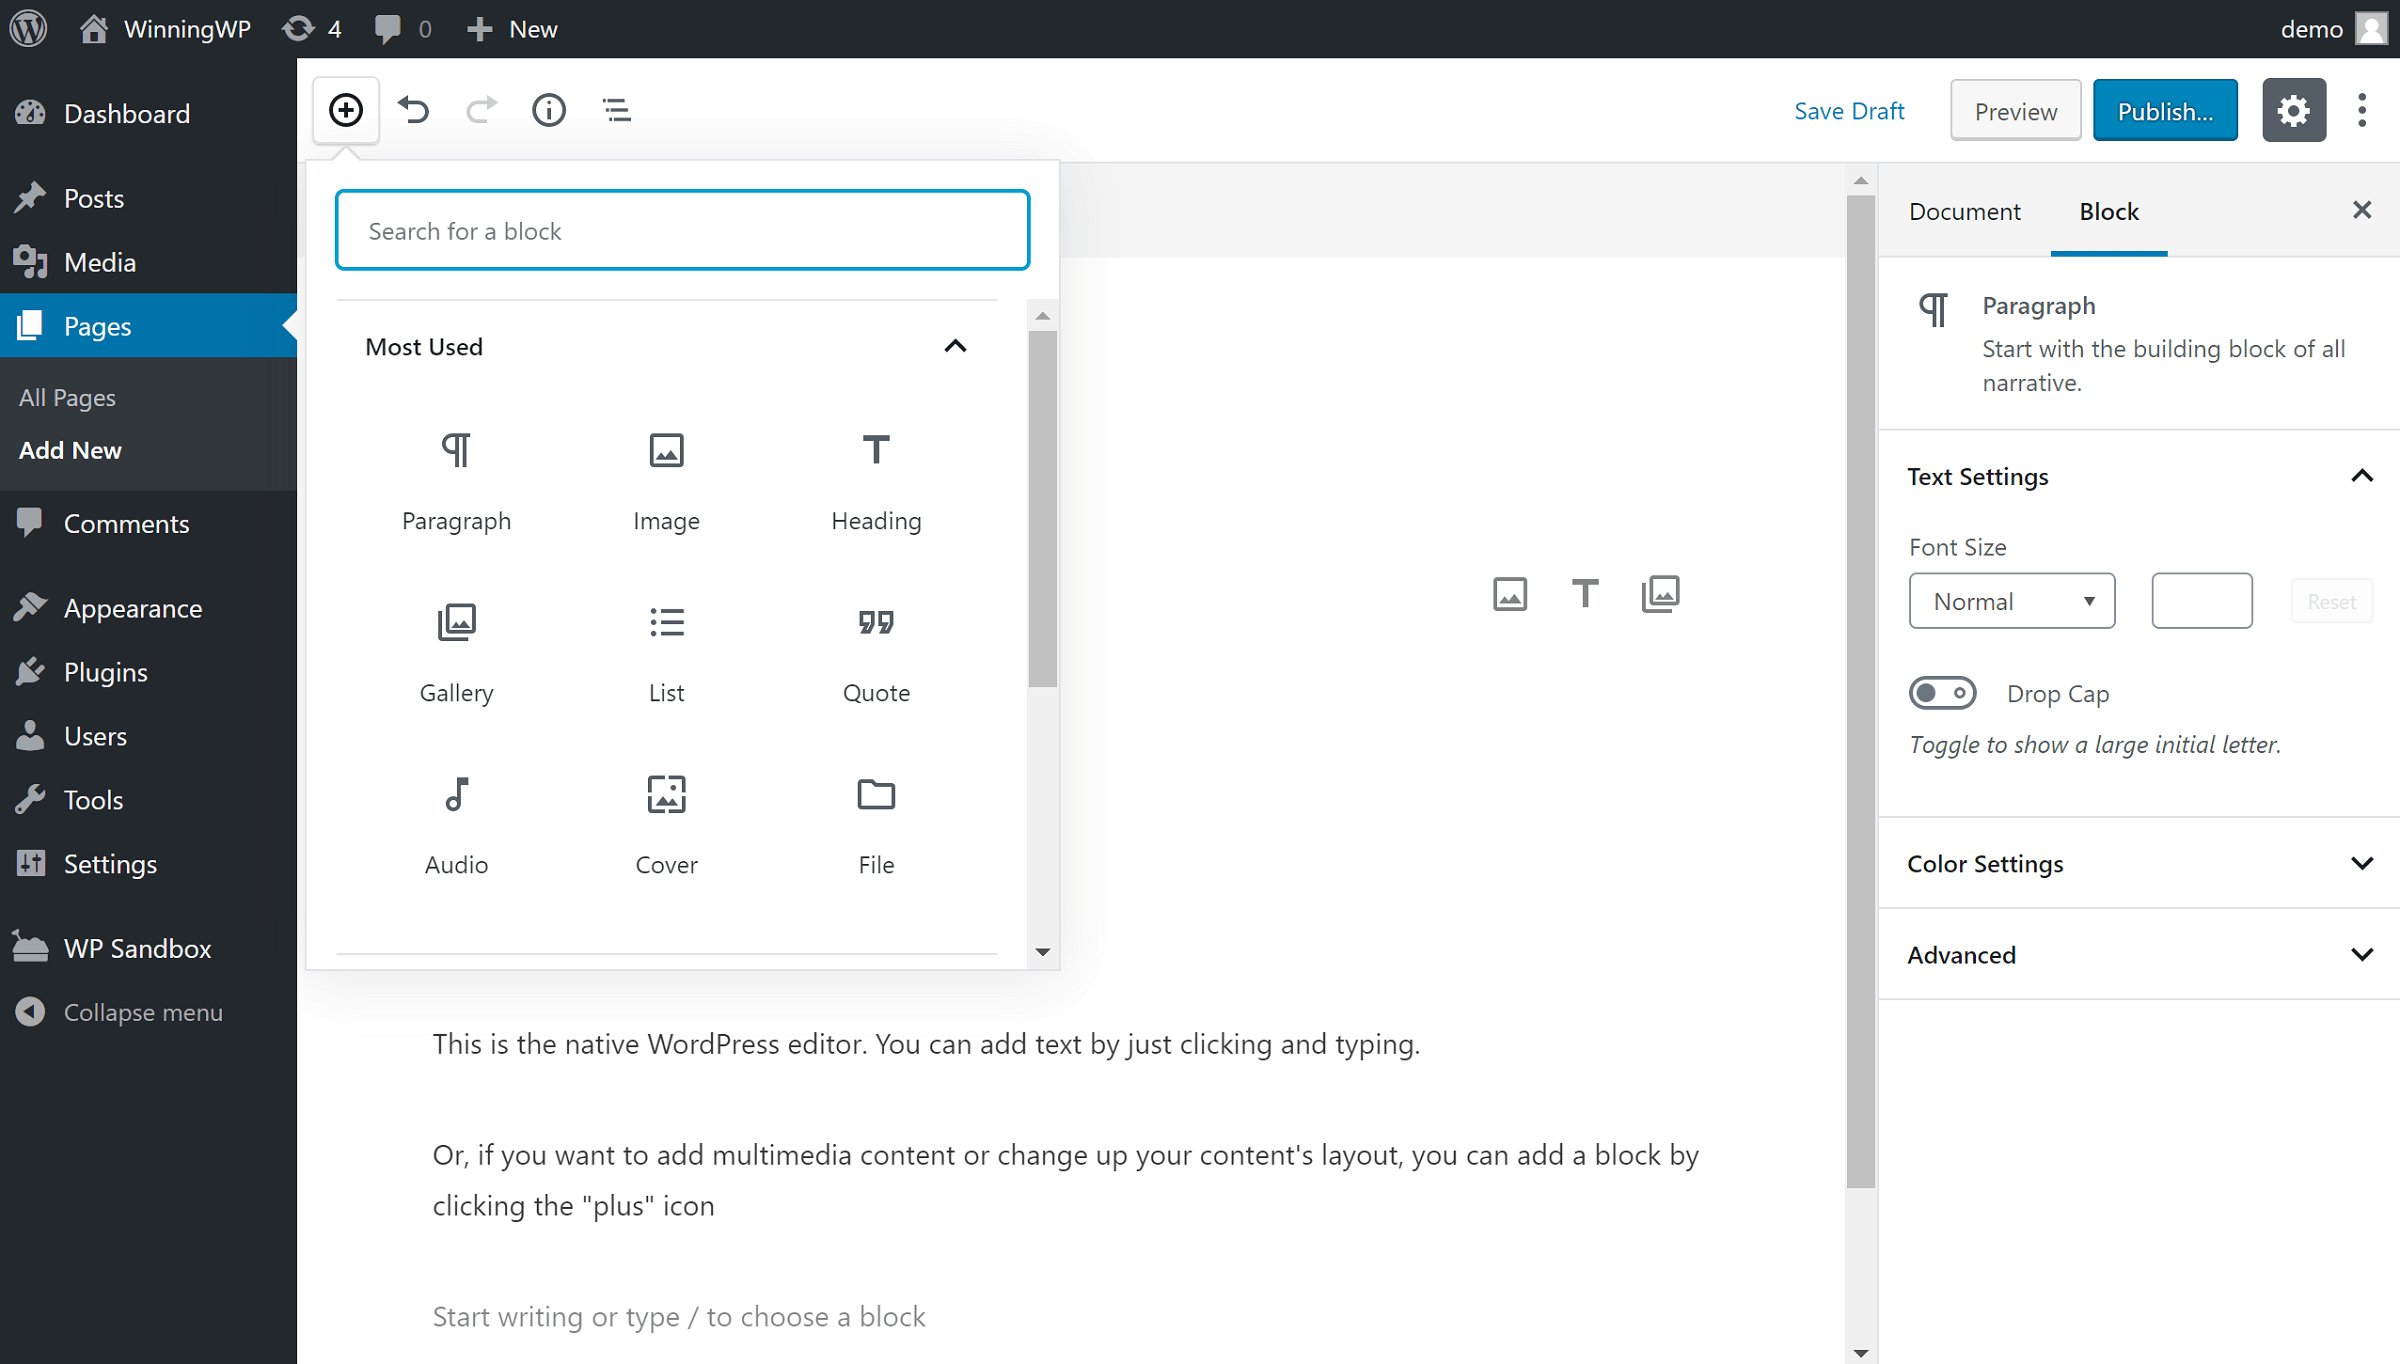The height and width of the screenshot is (1364, 2400).
Task: Click the undo button in toolbar
Action: tap(414, 109)
